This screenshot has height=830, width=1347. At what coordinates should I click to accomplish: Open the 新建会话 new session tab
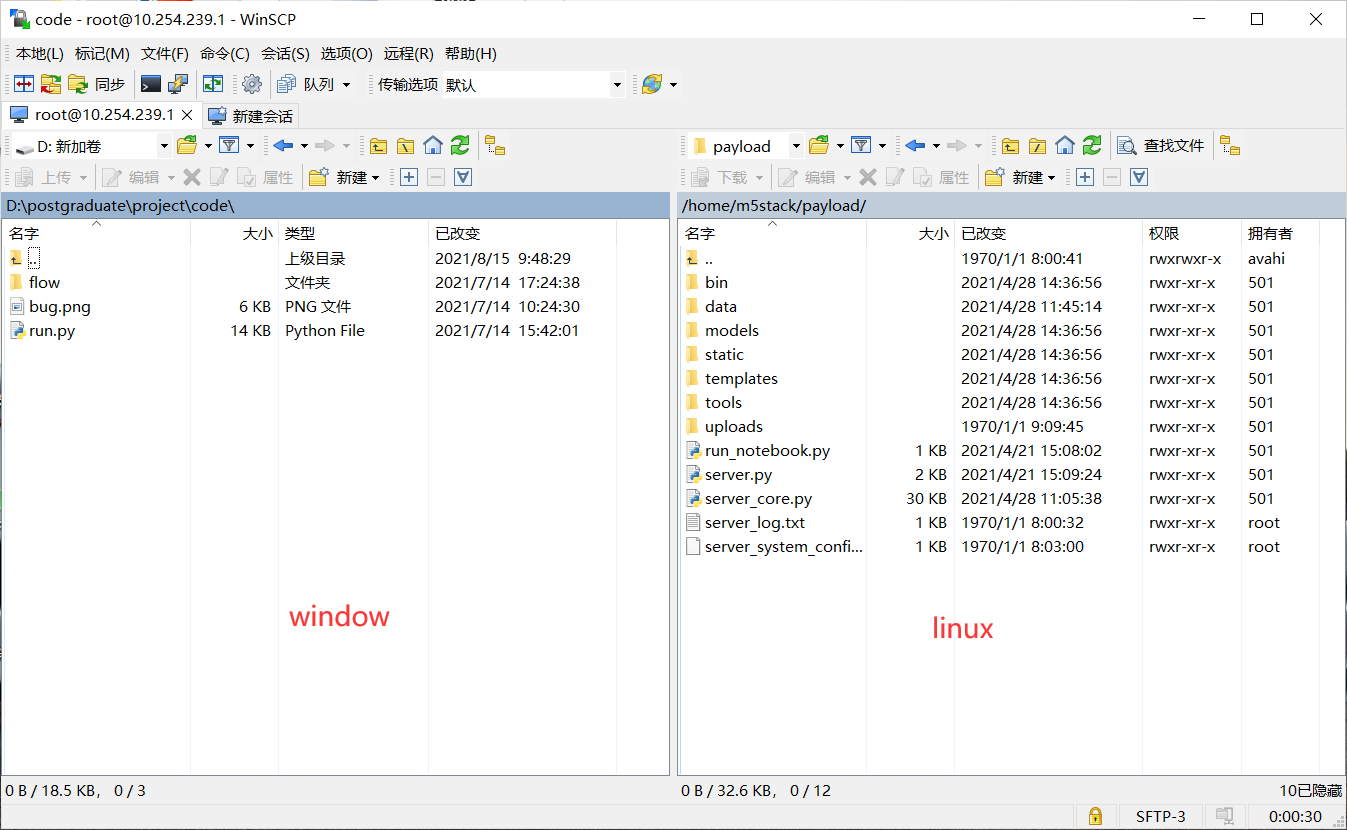[x=250, y=116]
